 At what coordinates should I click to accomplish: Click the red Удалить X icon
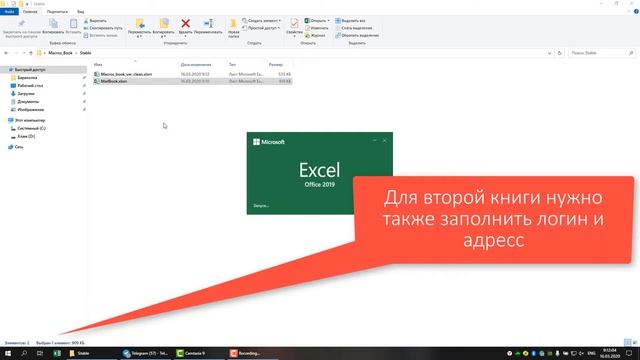tap(186, 24)
